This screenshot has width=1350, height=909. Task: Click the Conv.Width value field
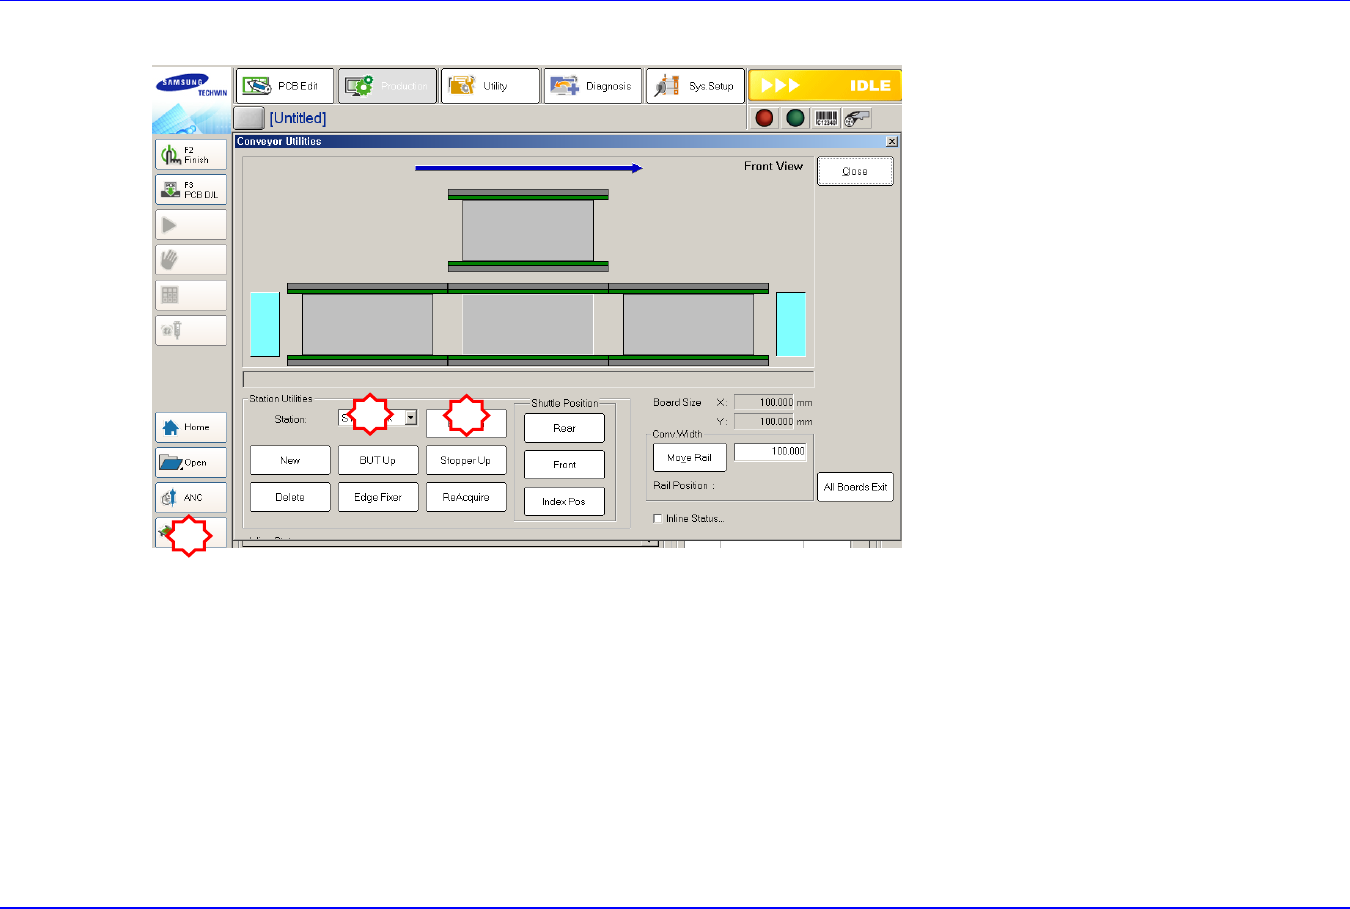coord(771,452)
